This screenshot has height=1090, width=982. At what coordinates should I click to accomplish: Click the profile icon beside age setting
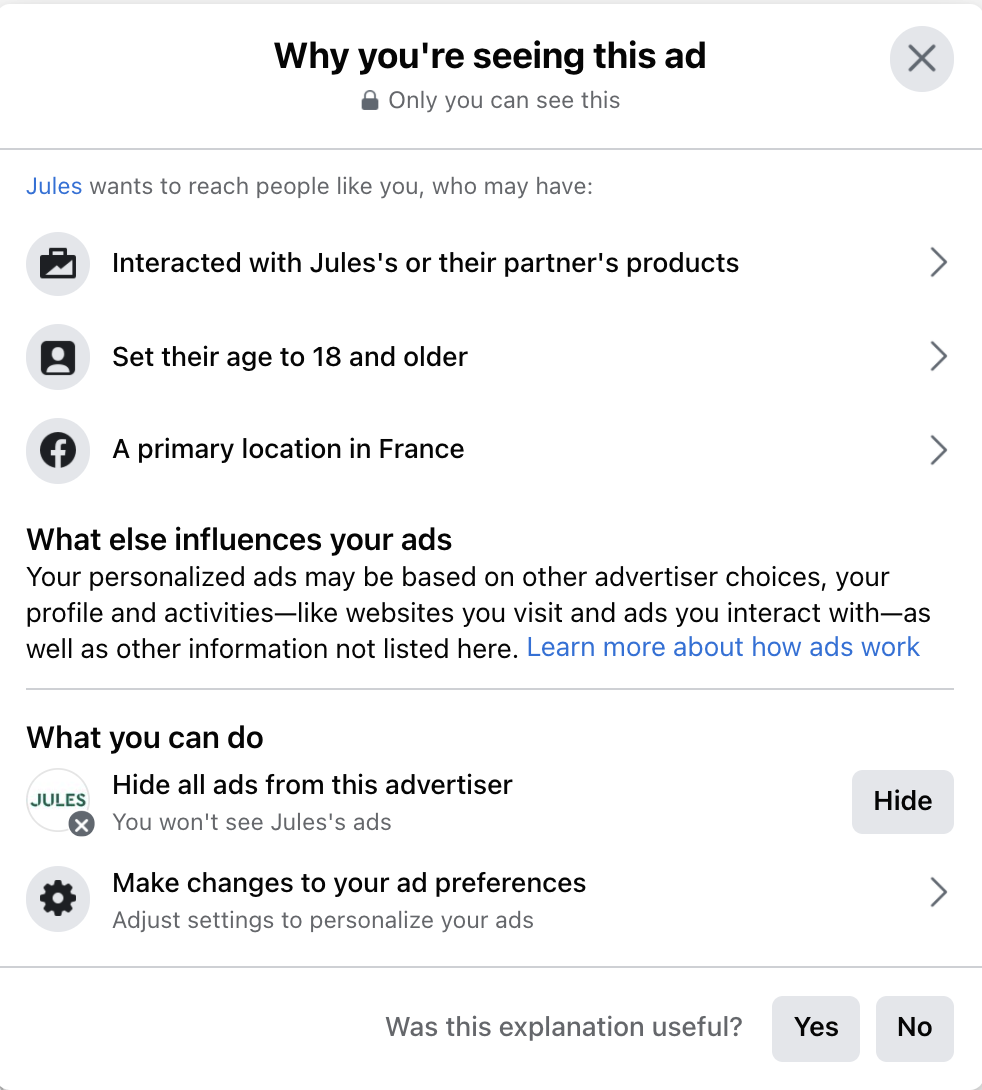pos(58,357)
